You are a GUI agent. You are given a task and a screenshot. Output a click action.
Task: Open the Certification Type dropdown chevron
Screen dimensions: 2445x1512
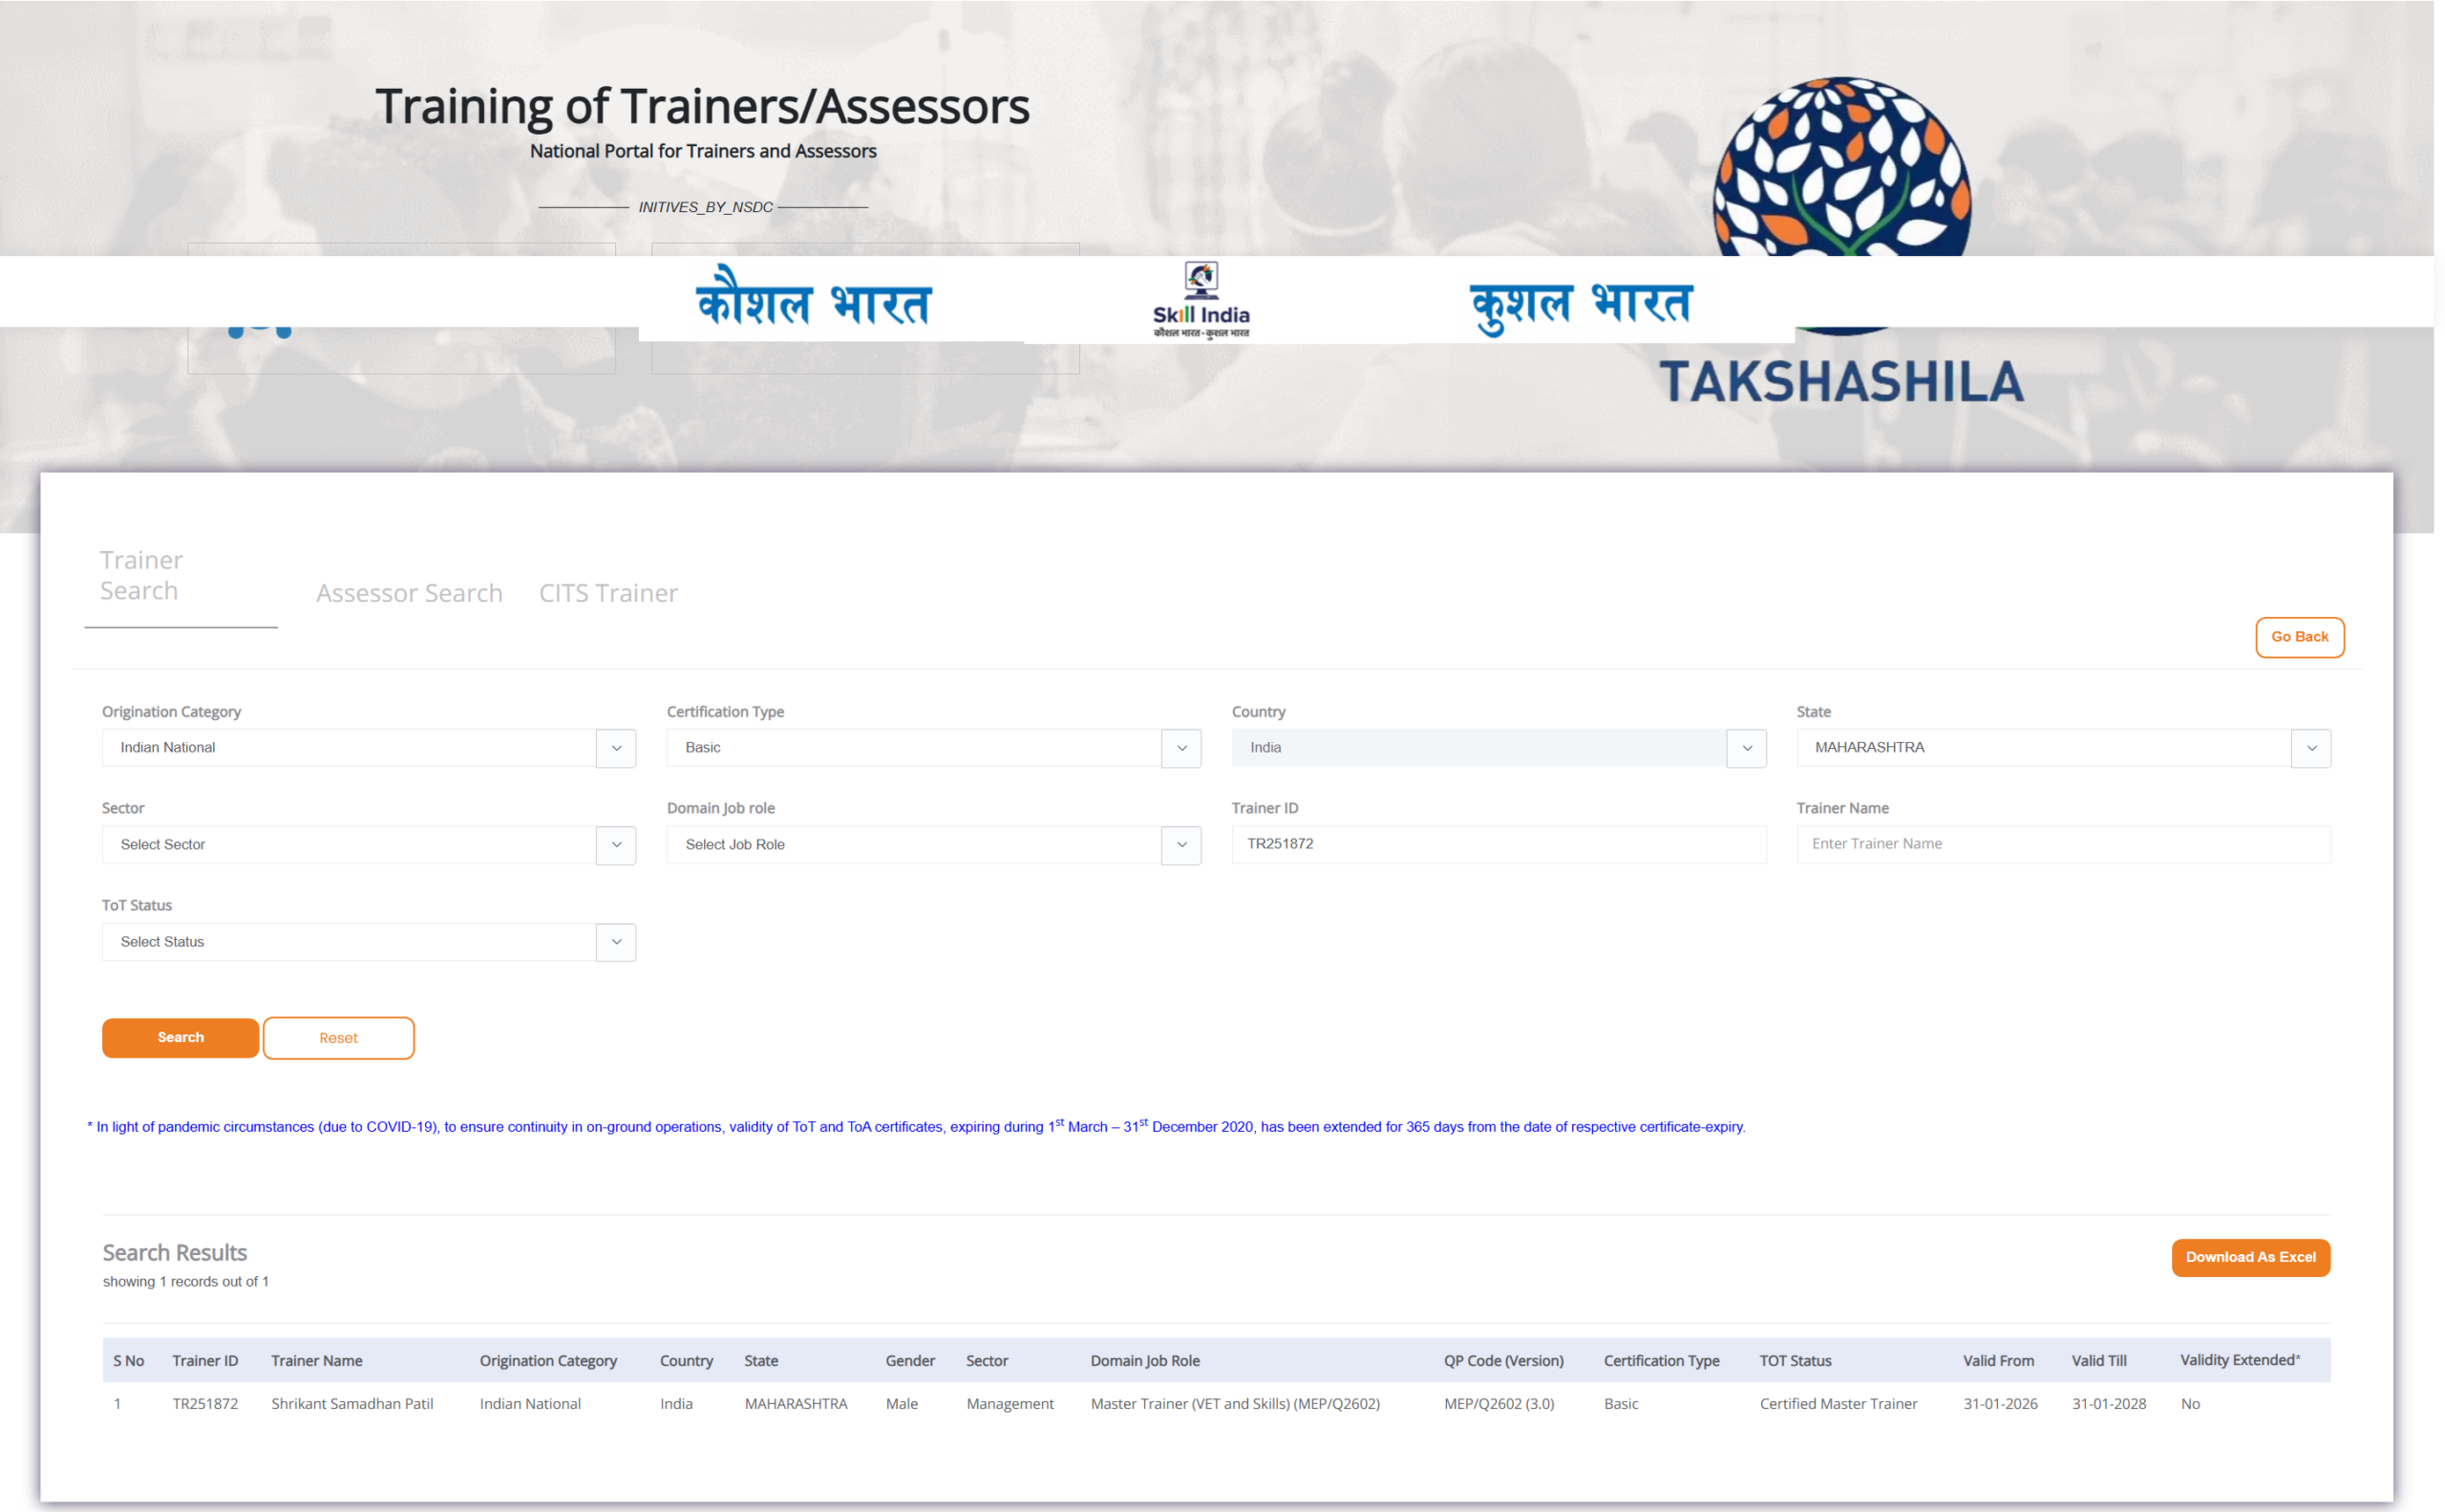click(1181, 748)
